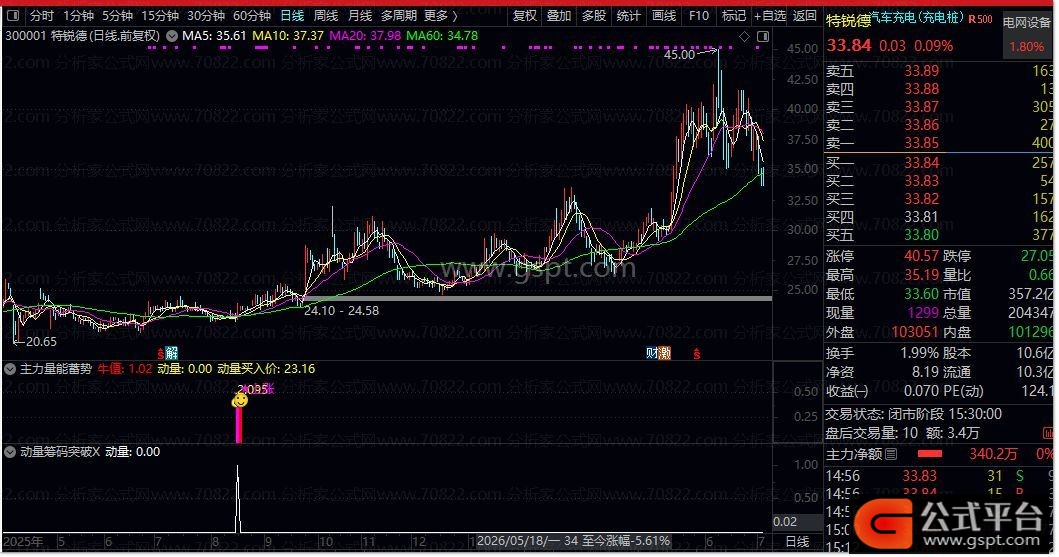The image size is (1059, 557).
Task: Click the MA5: 35.61 indicator label
Action: (x=214, y=36)
